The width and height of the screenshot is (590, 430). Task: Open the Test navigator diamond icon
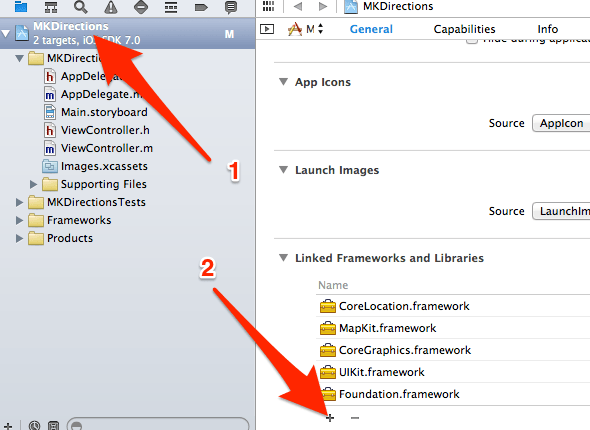coord(141,6)
